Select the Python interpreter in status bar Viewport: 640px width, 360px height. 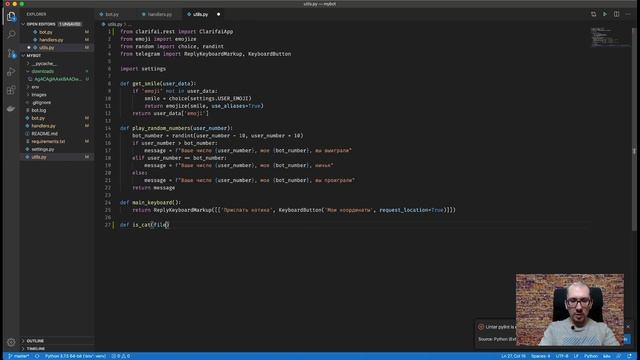click(x=75, y=356)
